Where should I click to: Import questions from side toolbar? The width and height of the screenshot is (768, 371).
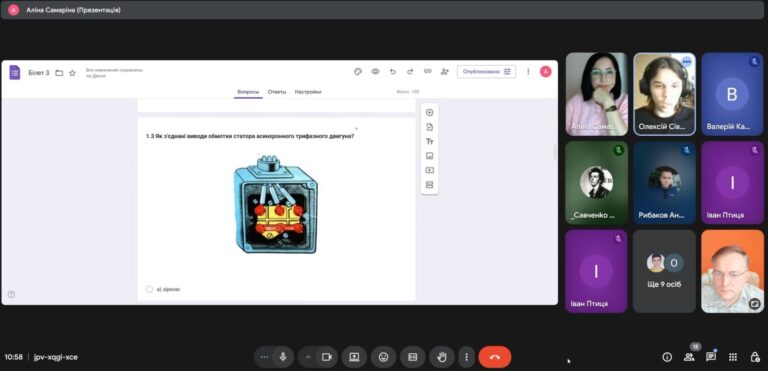(430, 127)
